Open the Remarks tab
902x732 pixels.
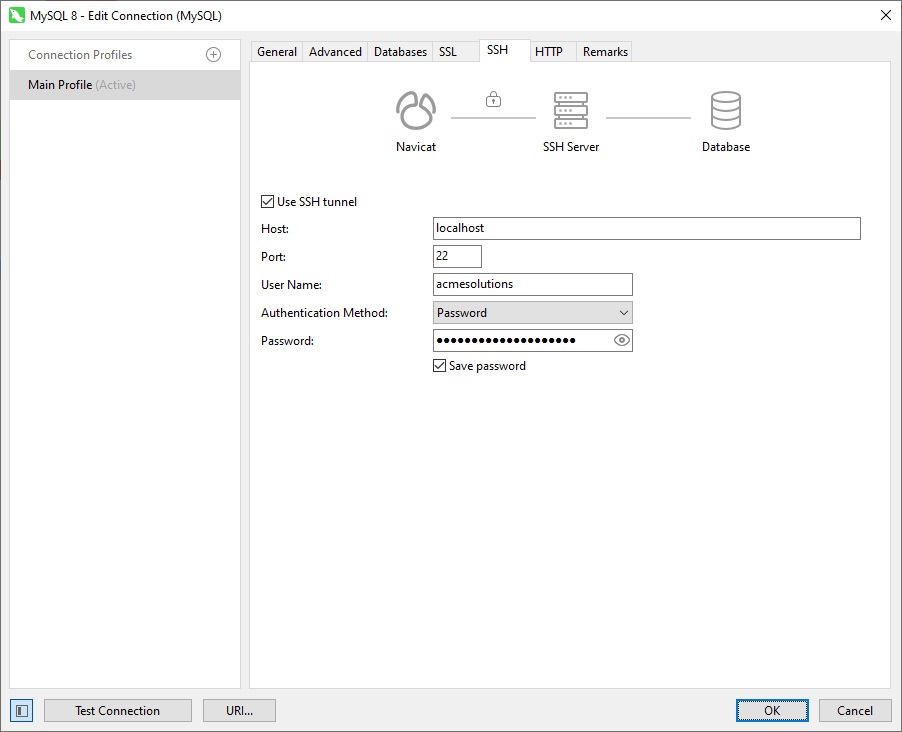point(605,52)
